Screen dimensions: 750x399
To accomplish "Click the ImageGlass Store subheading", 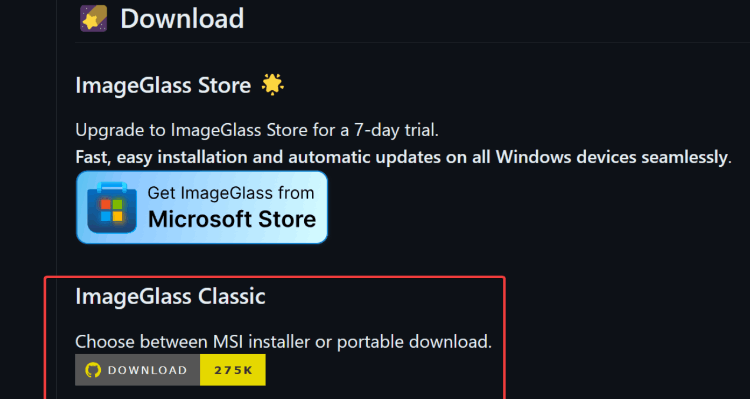I will [163, 86].
